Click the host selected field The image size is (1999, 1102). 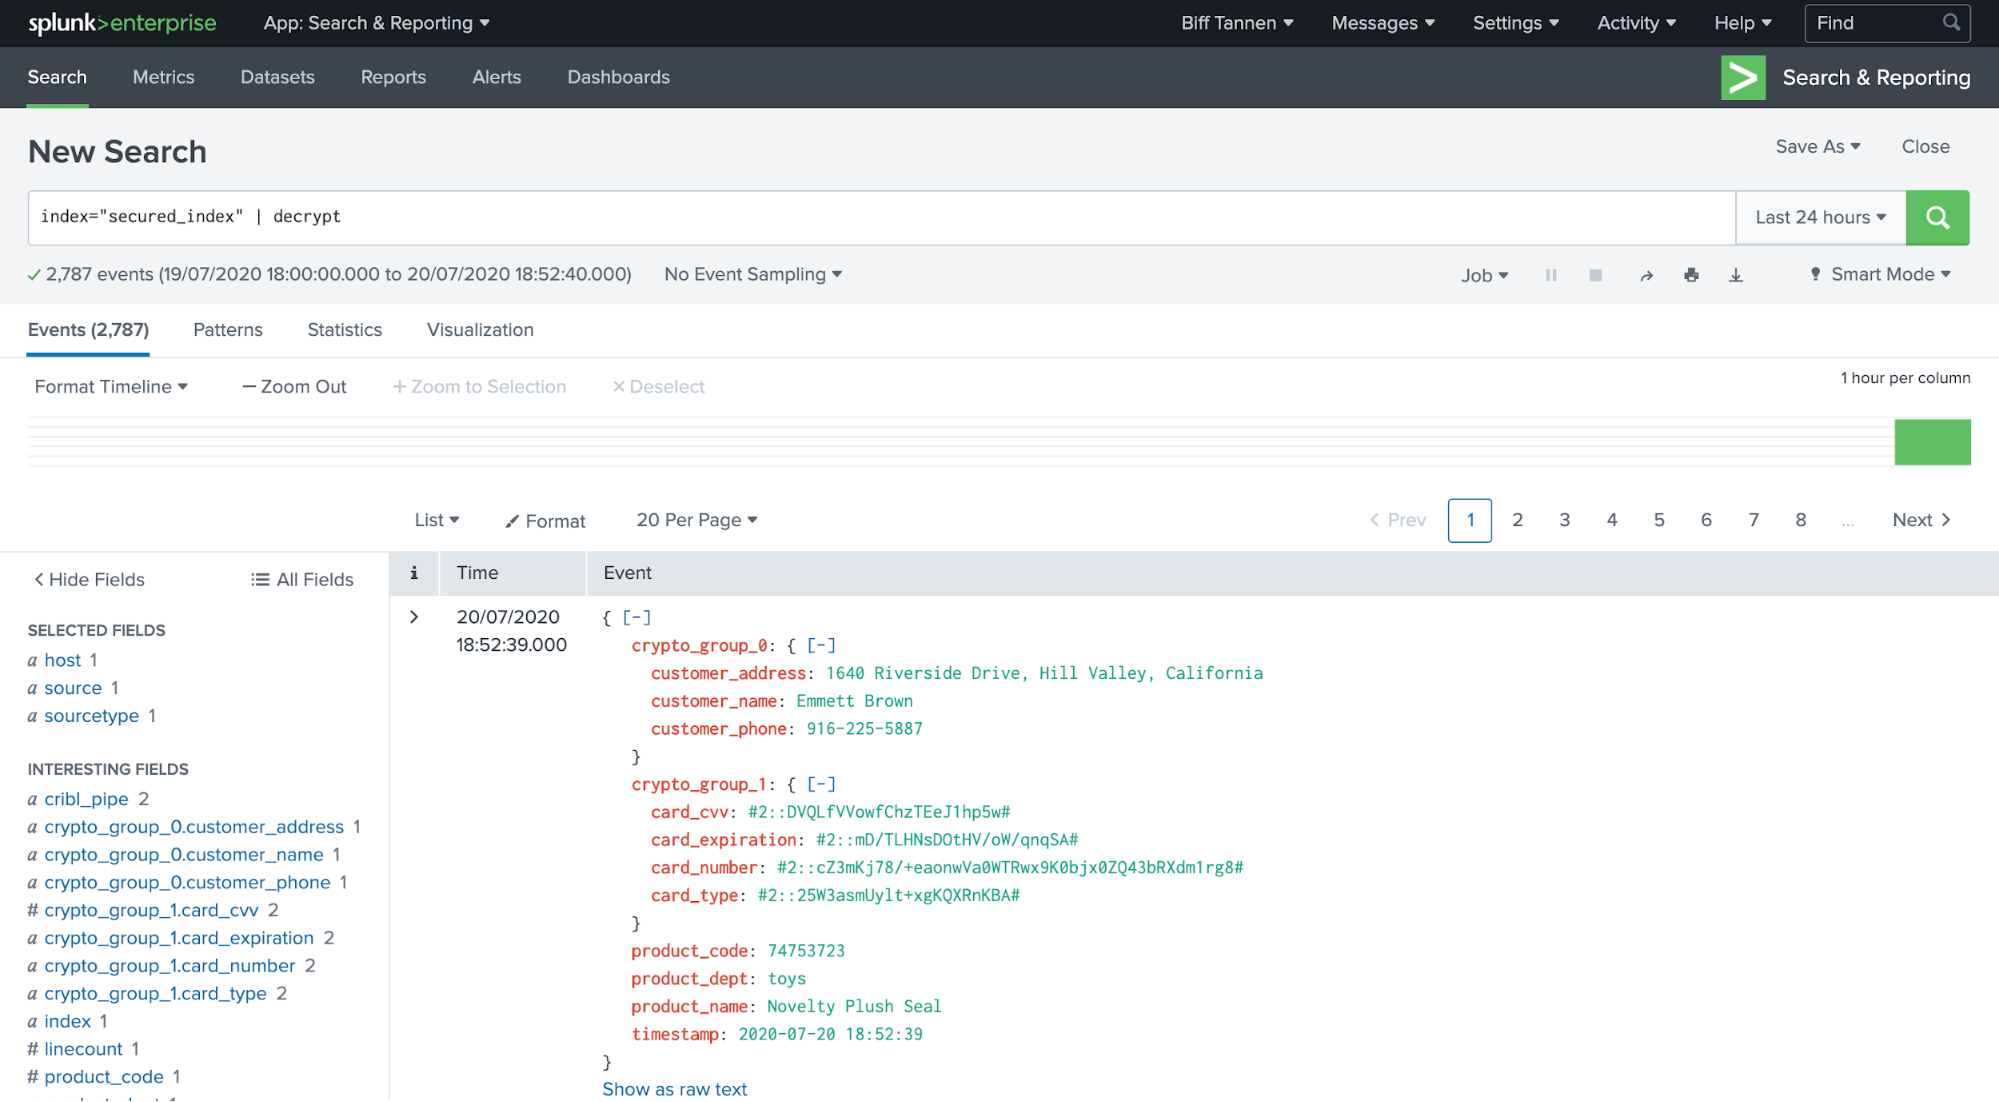click(62, 660)
